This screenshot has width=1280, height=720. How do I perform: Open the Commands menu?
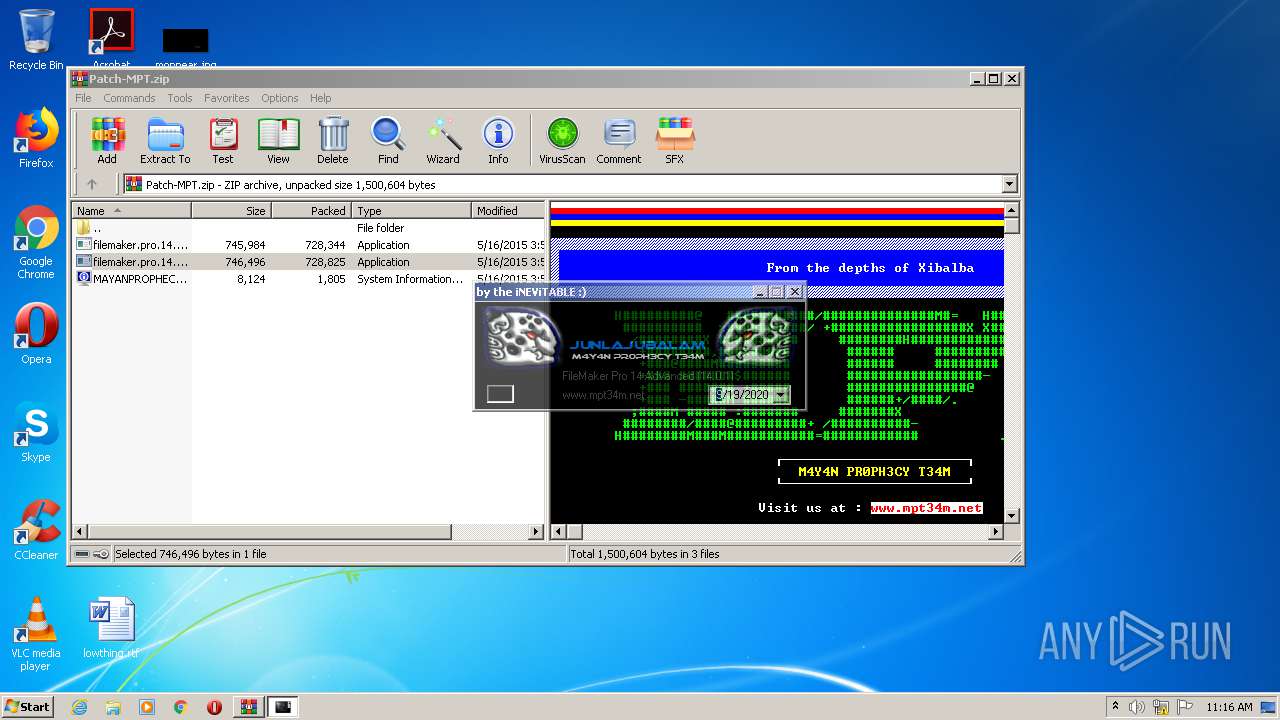129,98
